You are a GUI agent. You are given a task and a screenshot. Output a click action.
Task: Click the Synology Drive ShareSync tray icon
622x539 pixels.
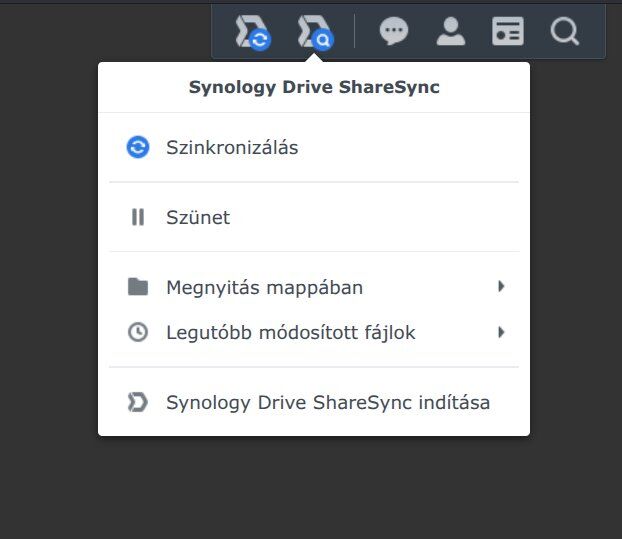tap(252, 32)
